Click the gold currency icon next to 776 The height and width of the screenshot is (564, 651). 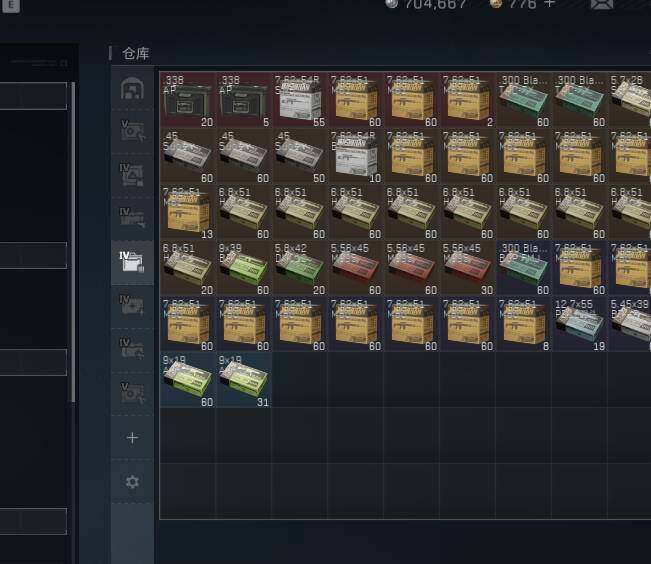pos(496,4)
